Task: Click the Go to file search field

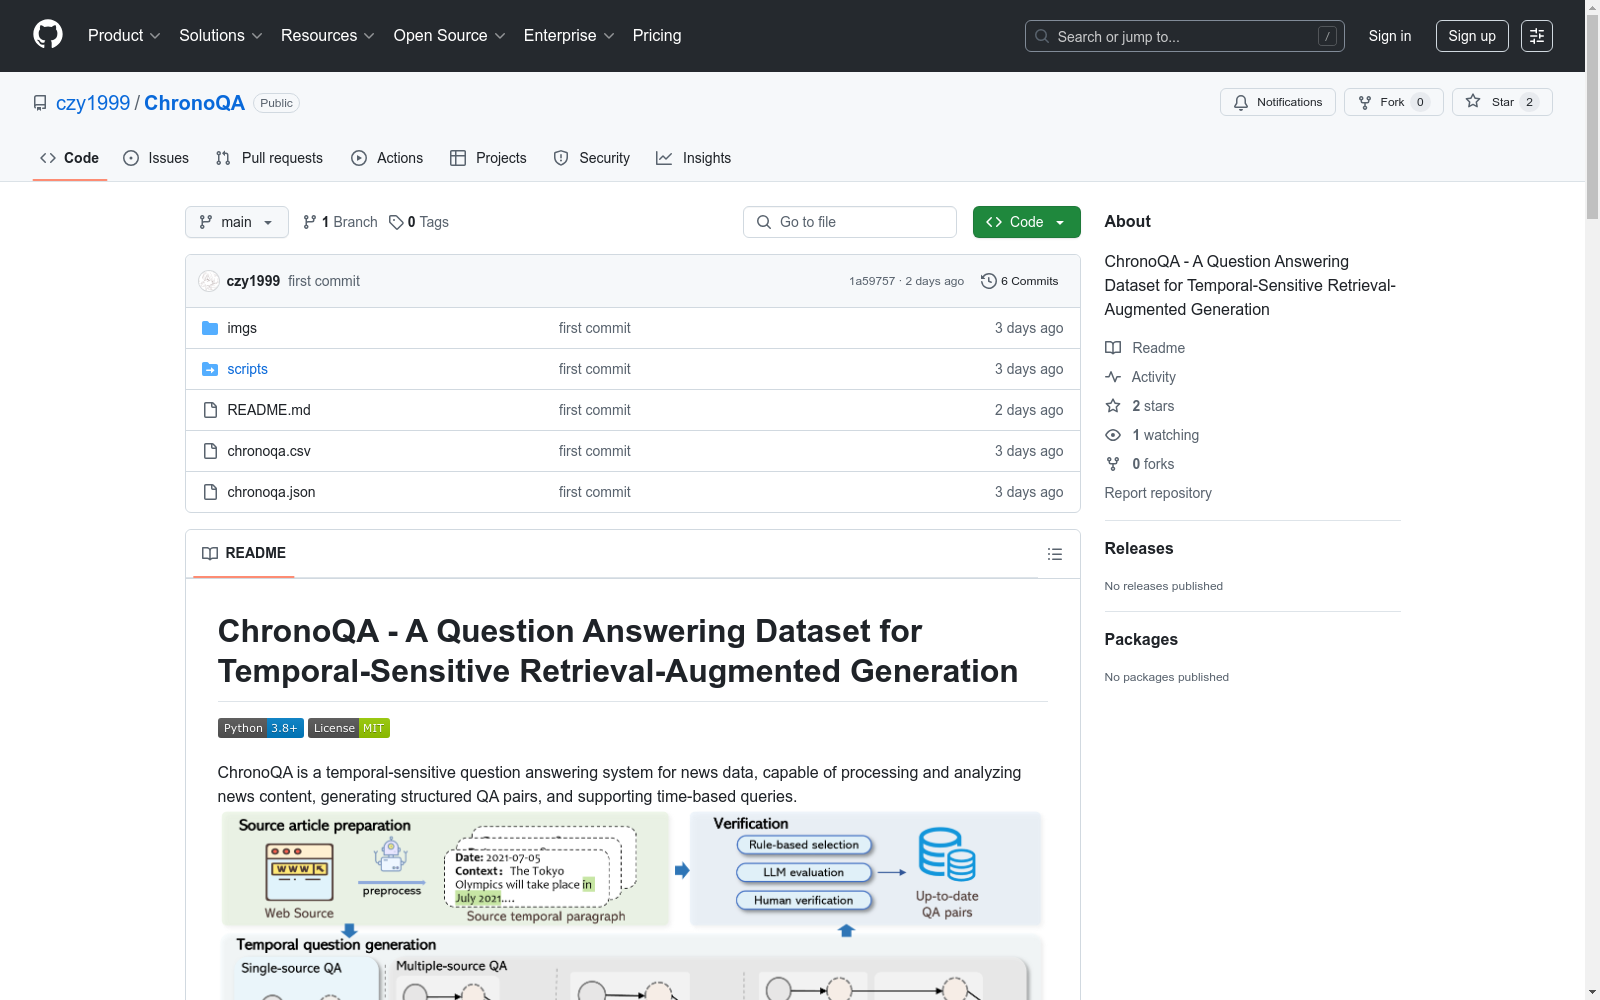Action: point(850,222)
